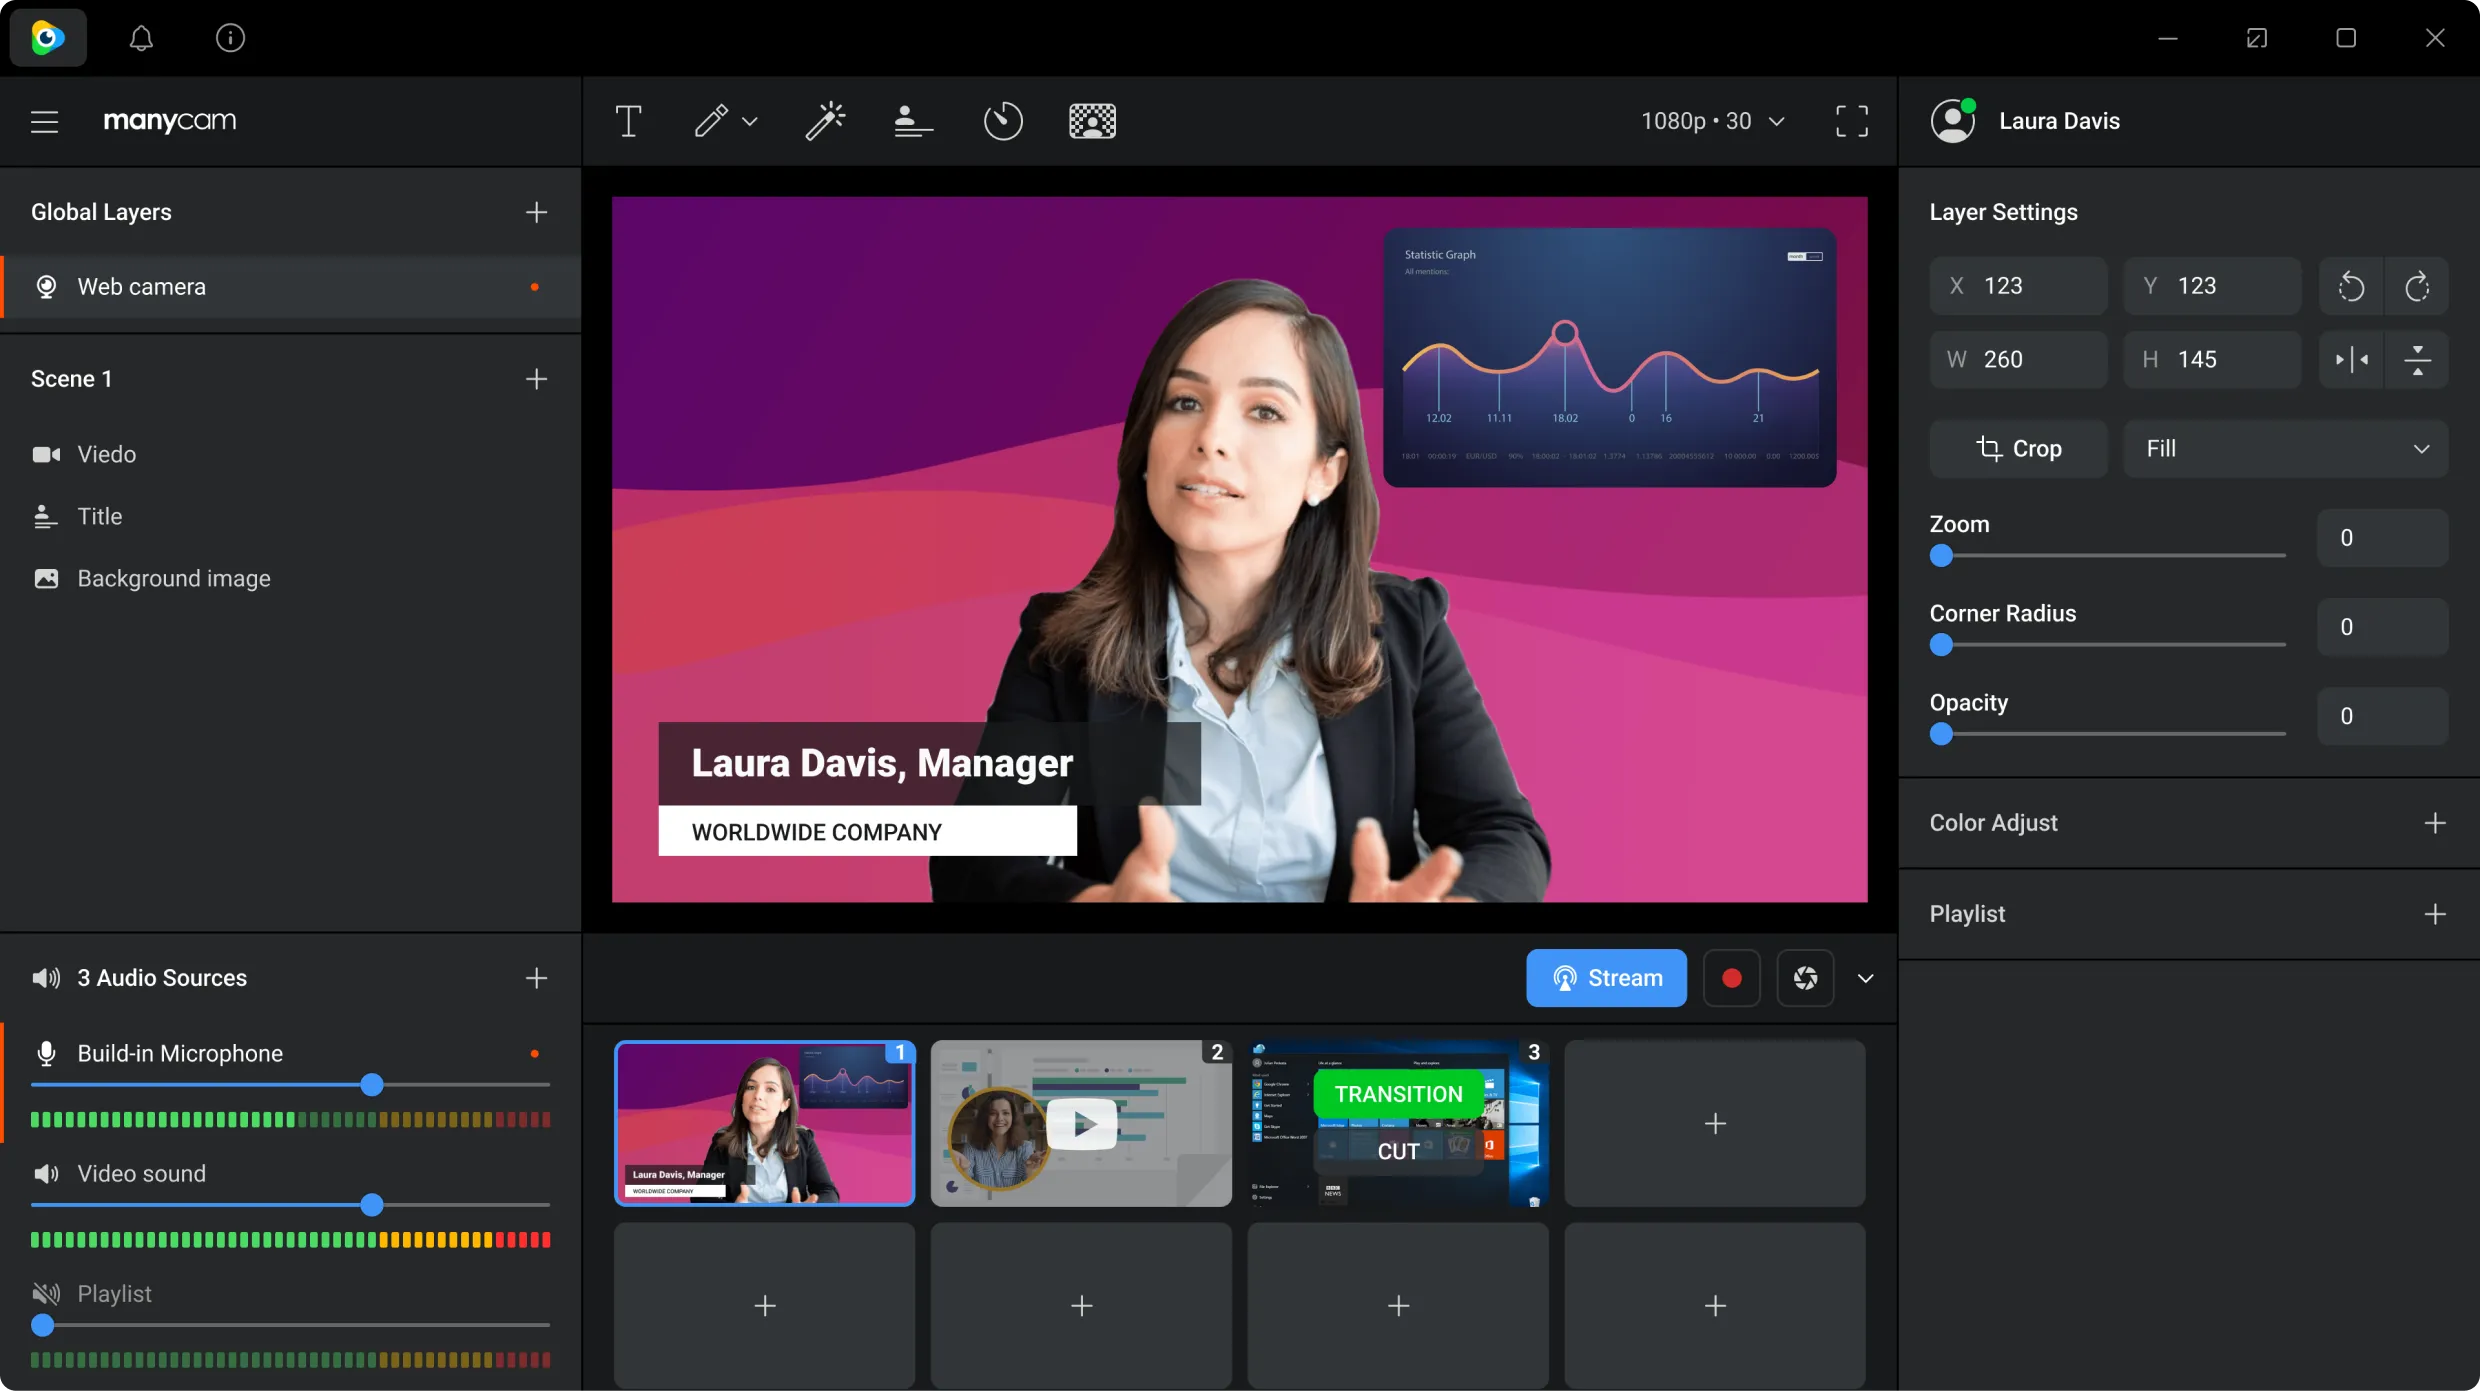Image resolution: width=2480 pixels, height=1391 pixels.
Task: Select scene thumbnail 2 with video
Action: (1080, 1122)
